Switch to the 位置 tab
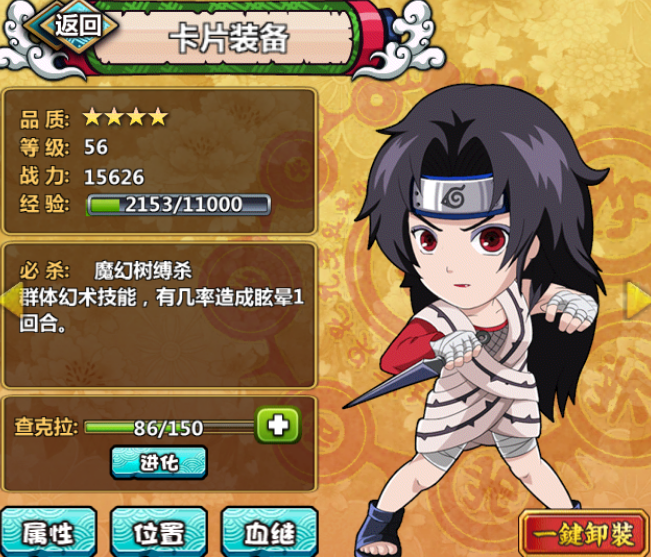 [x=159, y=532]
